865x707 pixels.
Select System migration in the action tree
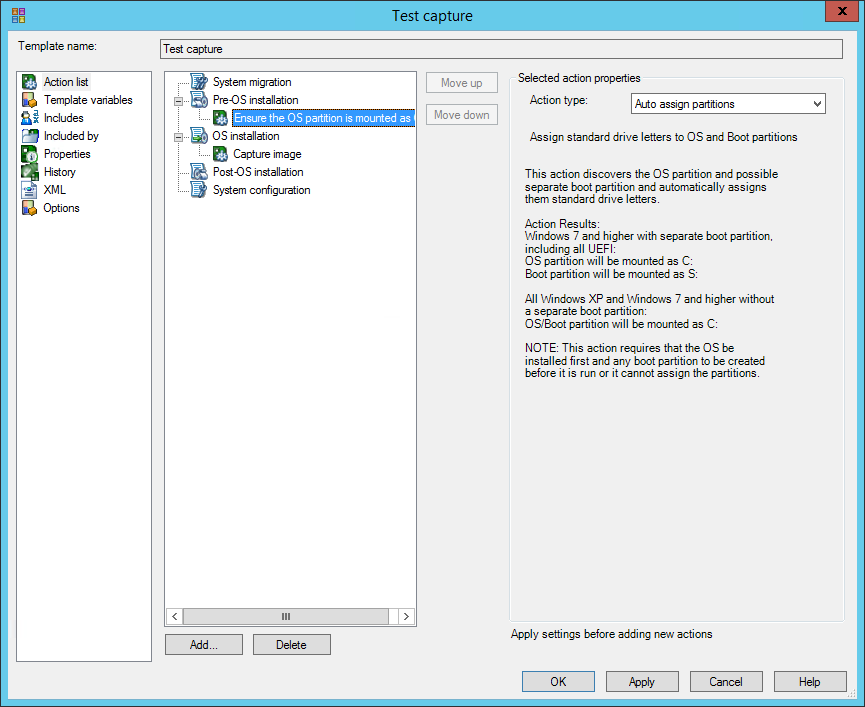[252, 82]
